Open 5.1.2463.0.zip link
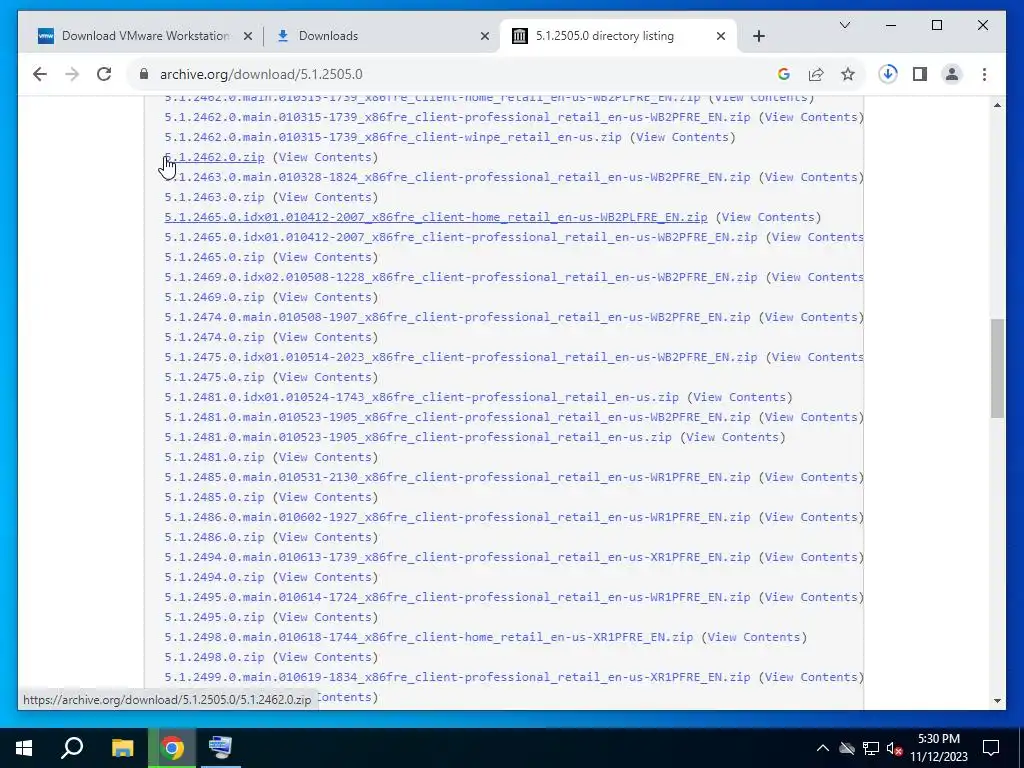Image resolution: width=1024 pixels, height=768 pixels. pyautogui.click(x=214, y=197)
